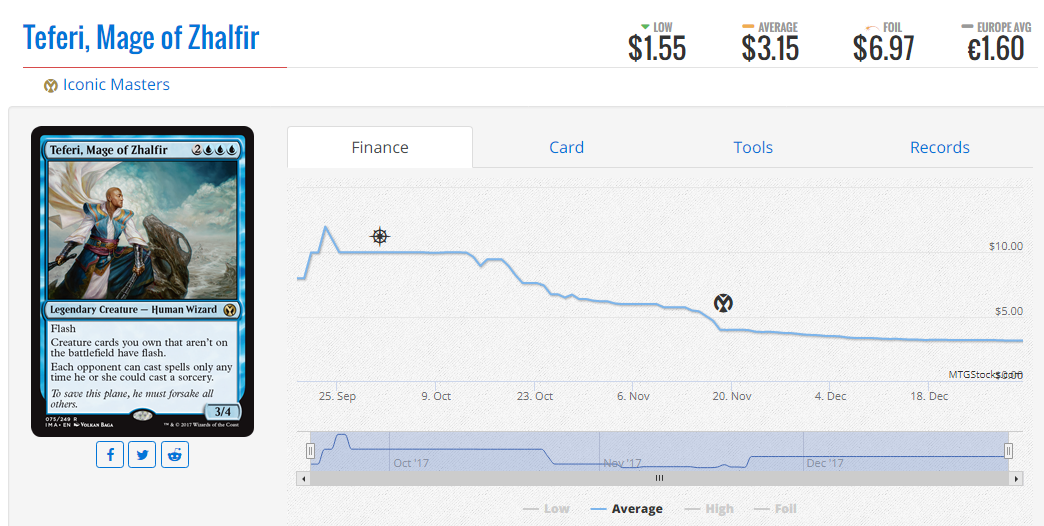Viewport: 1044px width, 526px height.
Task: Share card on Twitter
Action: pyautogui.click(x=142, y=455)
